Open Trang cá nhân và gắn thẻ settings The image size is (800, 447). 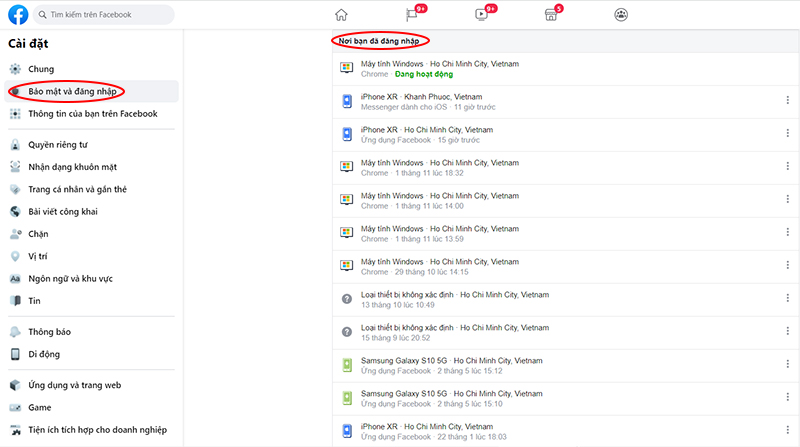[91, 189]
